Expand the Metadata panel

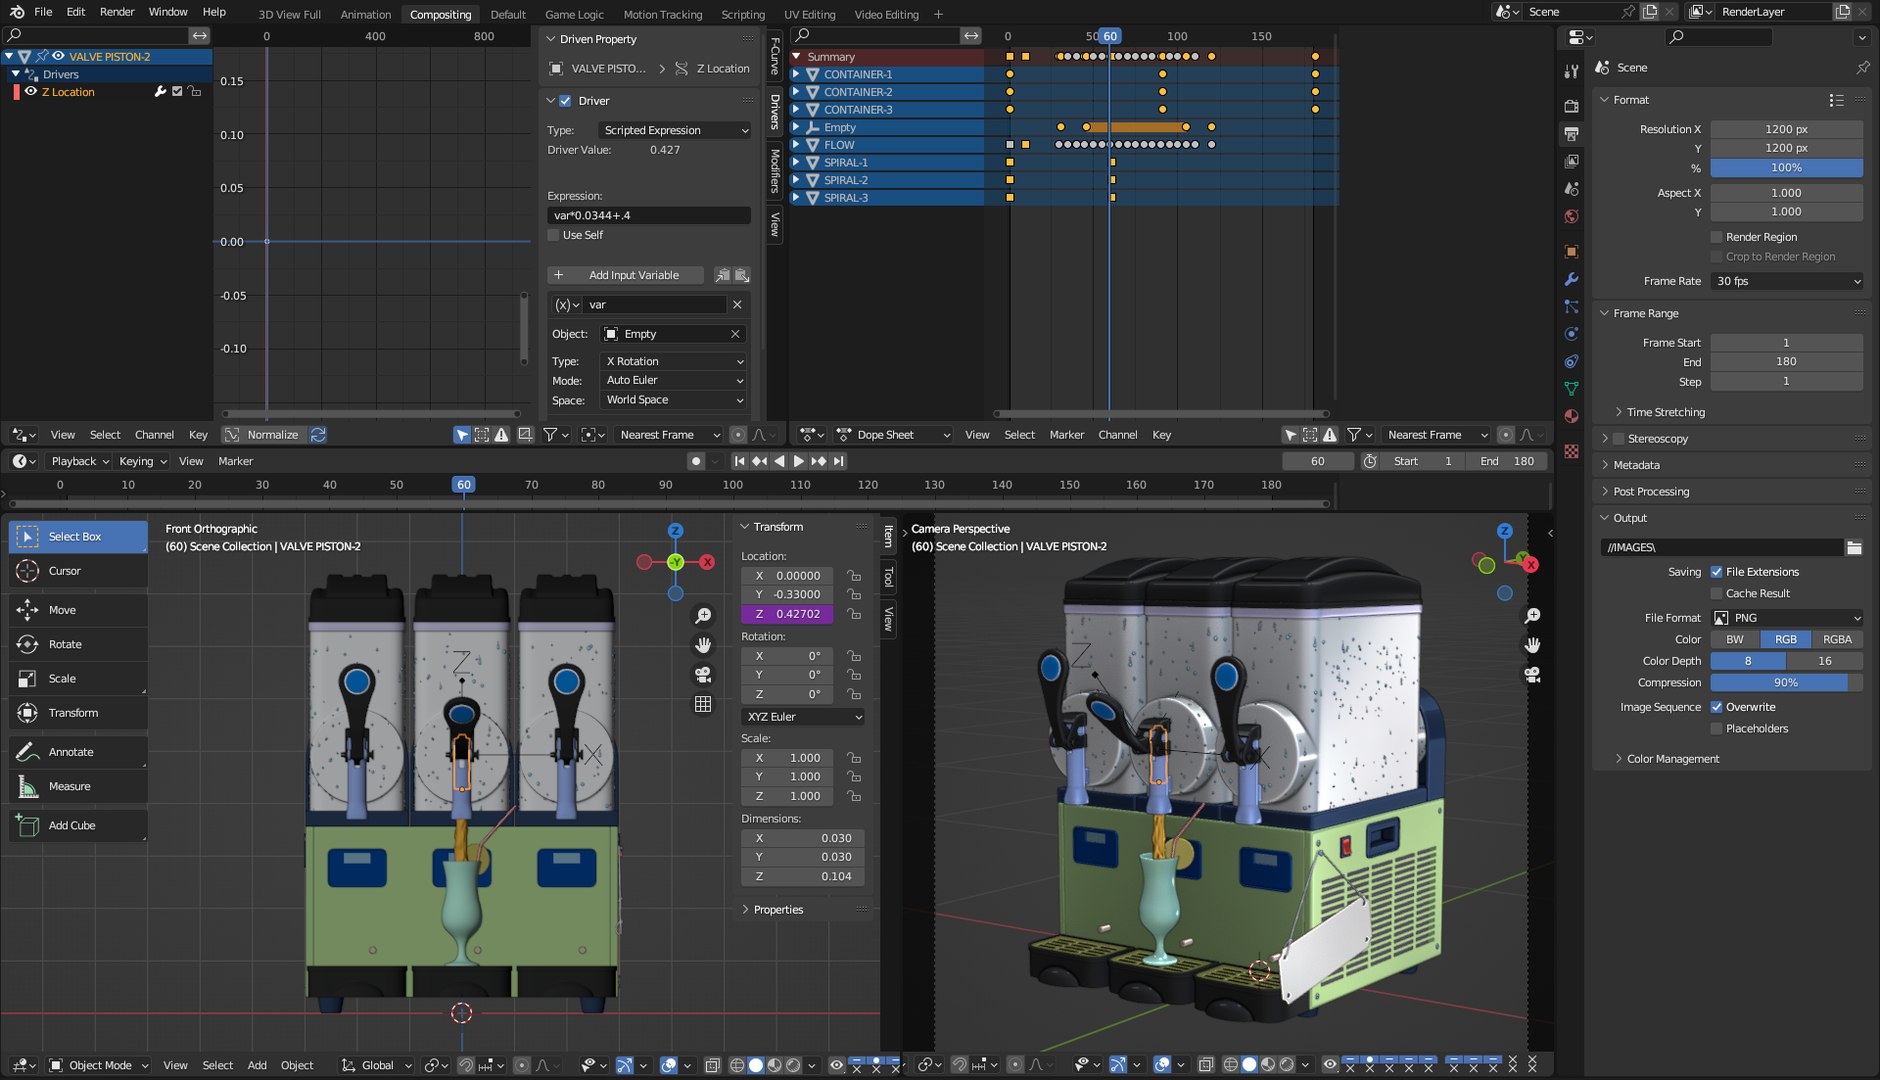click(x=1636, y=465)
